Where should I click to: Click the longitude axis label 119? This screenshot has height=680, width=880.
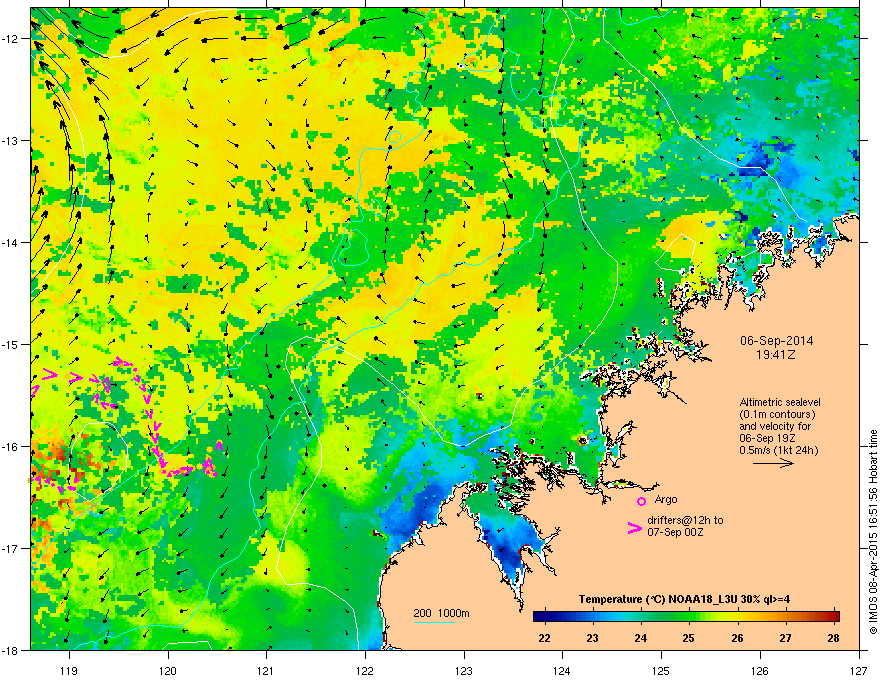point(69,670)
